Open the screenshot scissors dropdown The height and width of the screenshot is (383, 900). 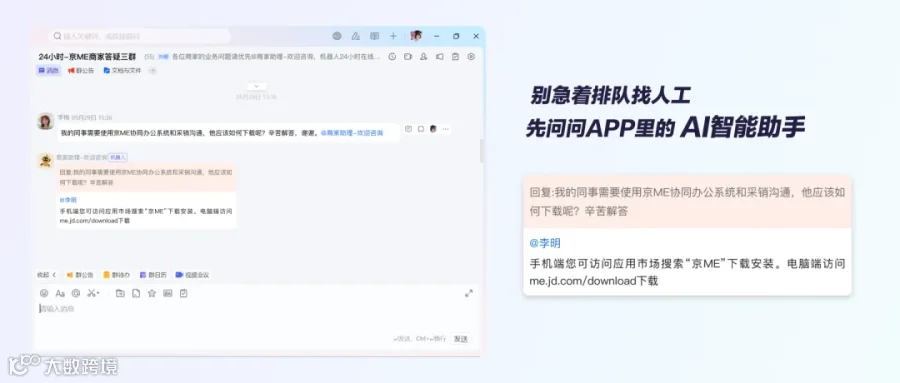(93, 293)
